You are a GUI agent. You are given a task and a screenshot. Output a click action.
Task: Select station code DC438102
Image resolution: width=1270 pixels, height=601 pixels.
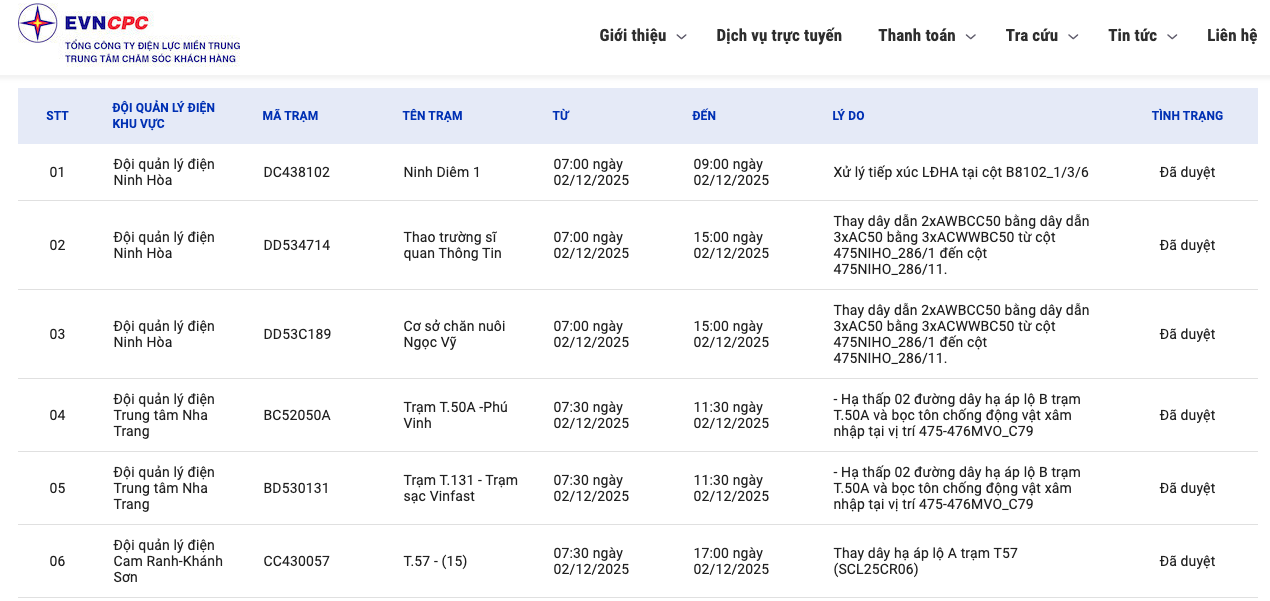(x=296, y=172)
